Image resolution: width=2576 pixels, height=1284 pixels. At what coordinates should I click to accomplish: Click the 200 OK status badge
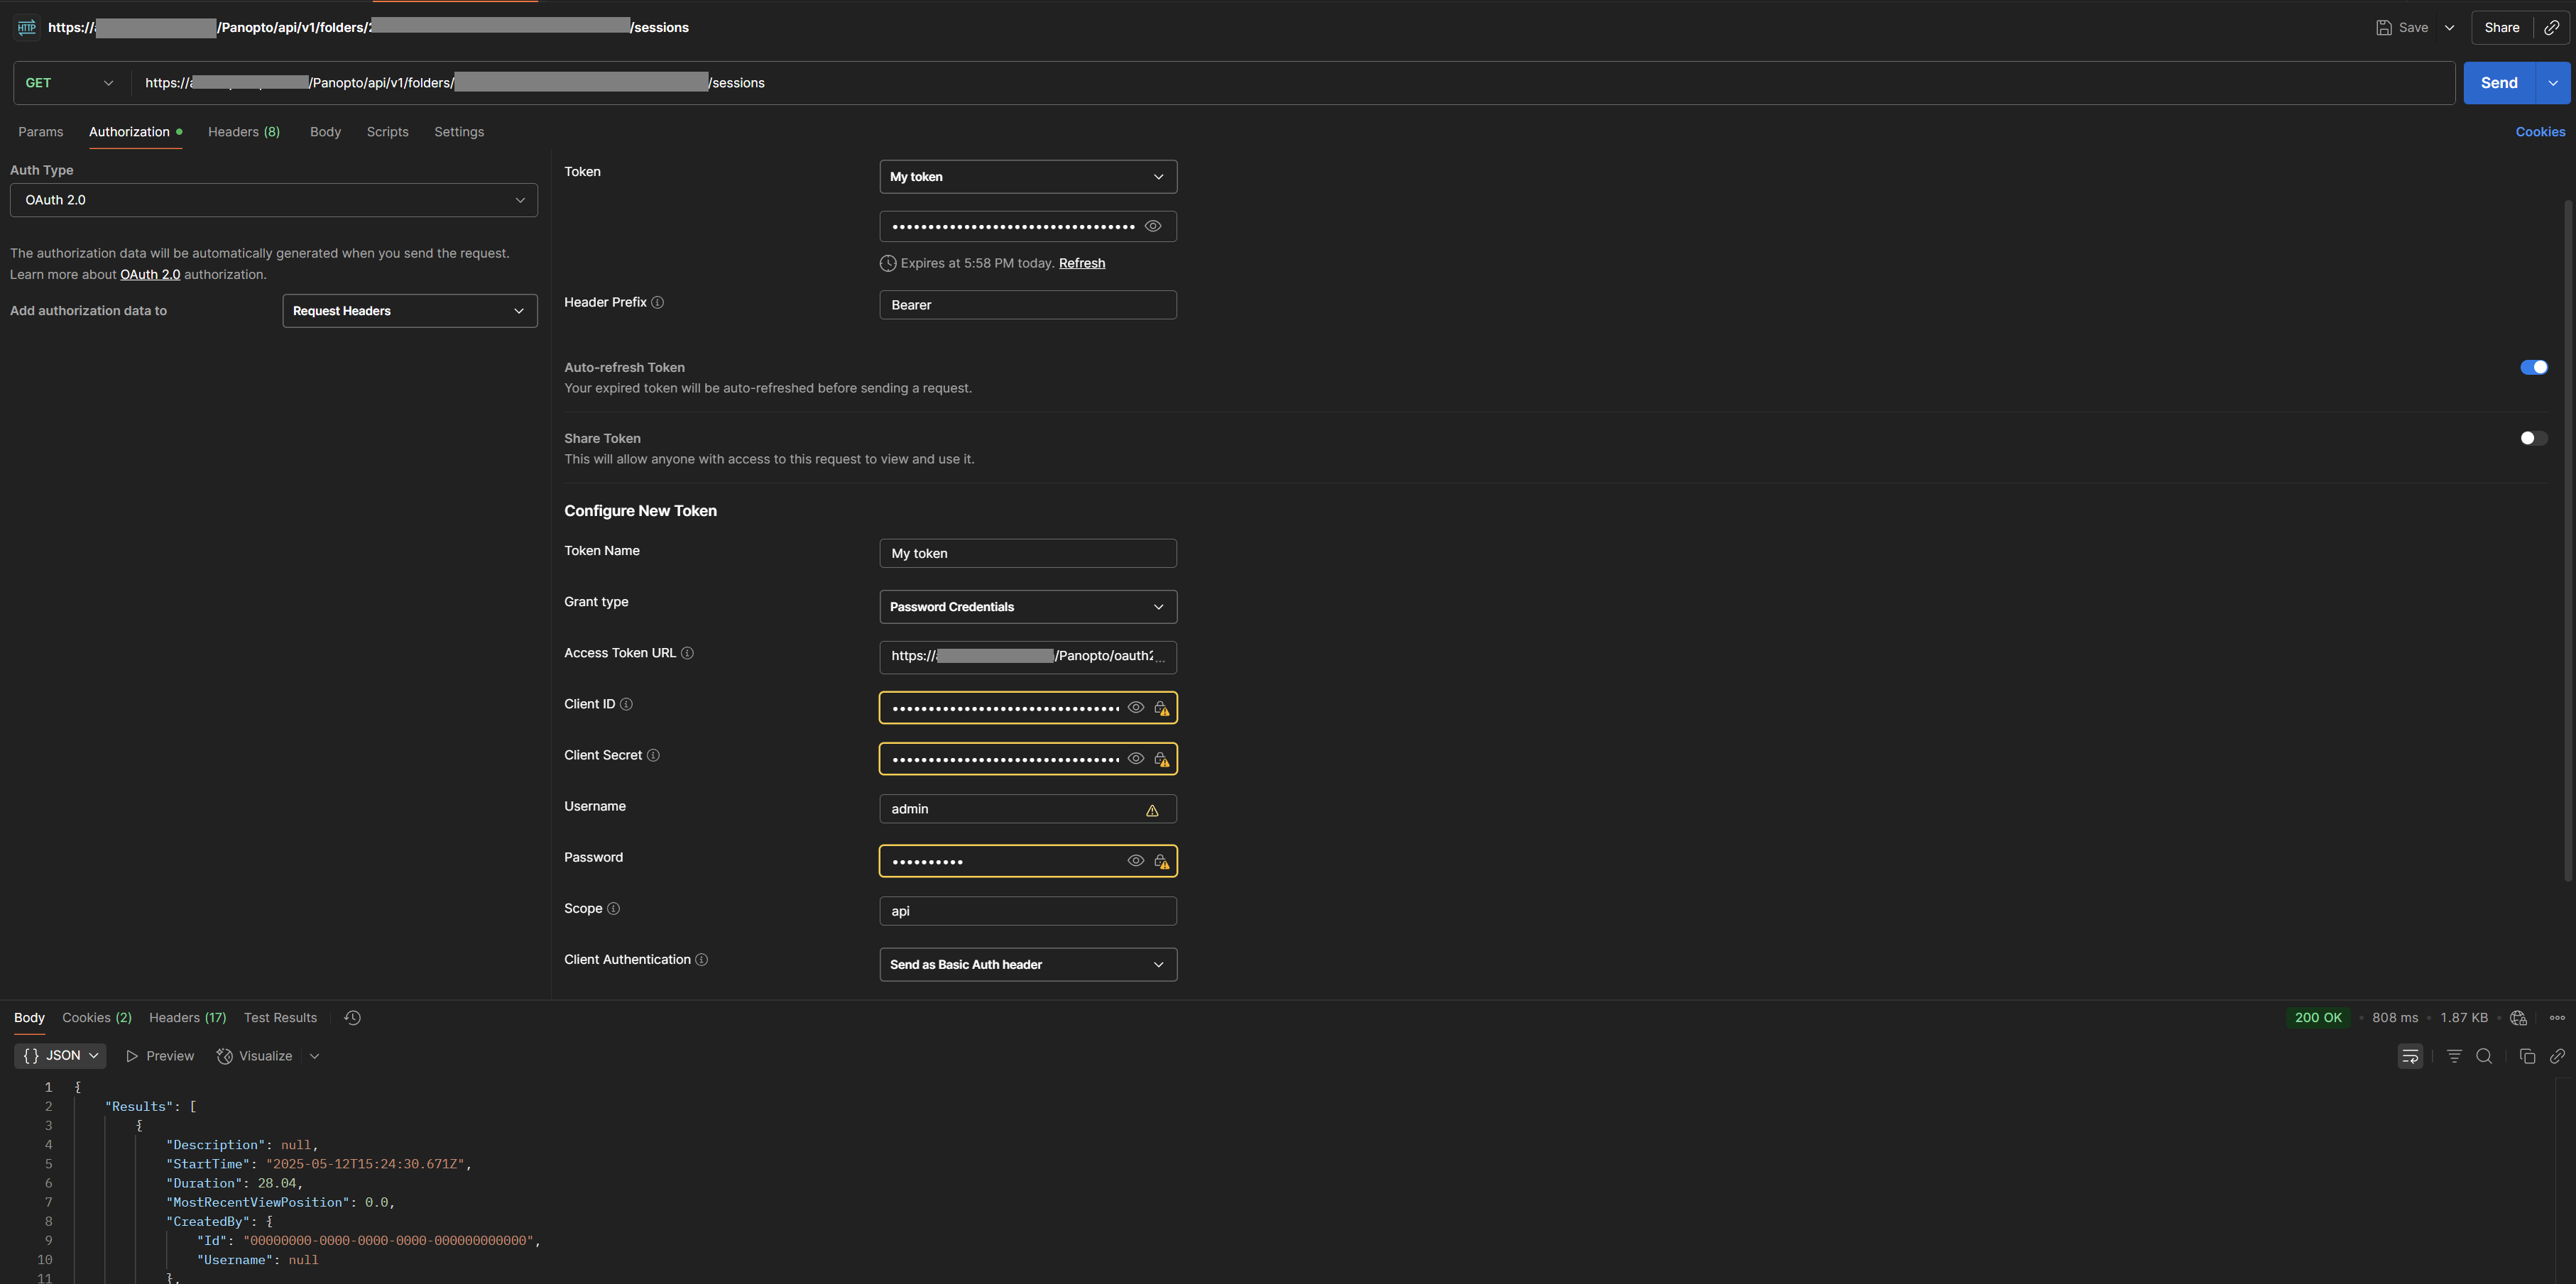2318,1017
